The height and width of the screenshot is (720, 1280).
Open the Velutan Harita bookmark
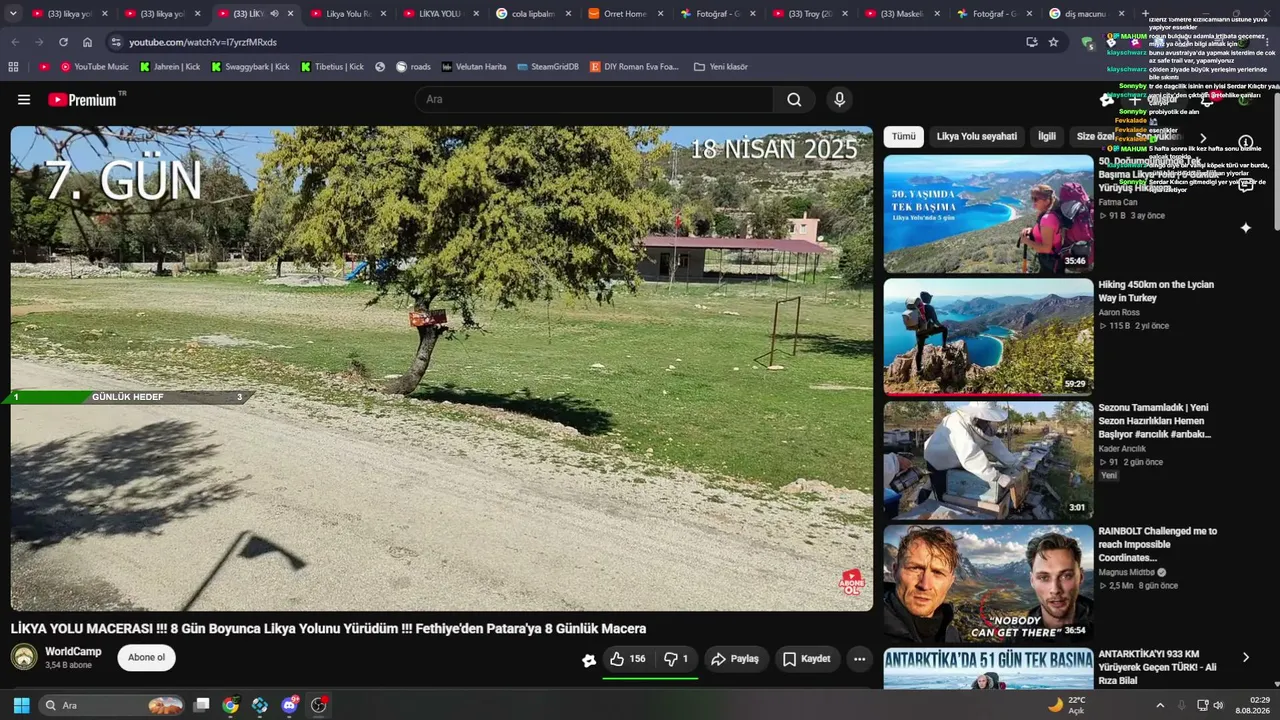point(474,67)
